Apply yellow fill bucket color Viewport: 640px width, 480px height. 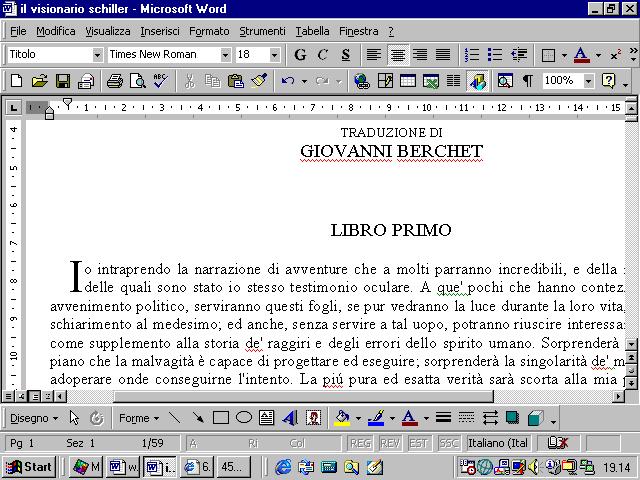pyautogui.click(x=343, y=418)
